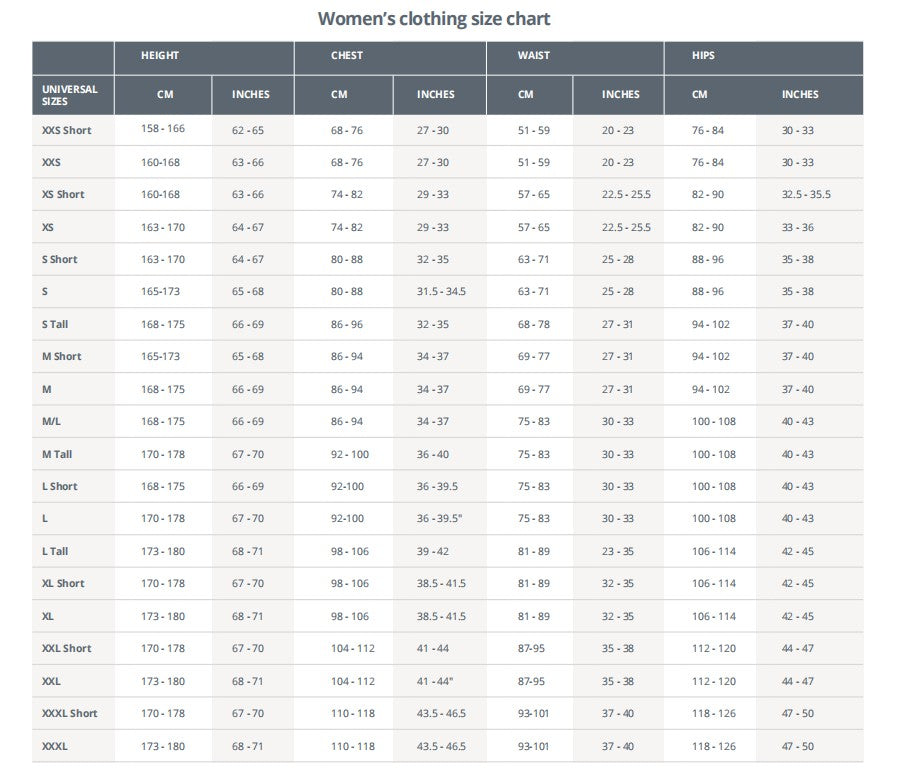The image size is (900, 782).
Task: Select the XS Short size row label
Action: coord(63,195)
